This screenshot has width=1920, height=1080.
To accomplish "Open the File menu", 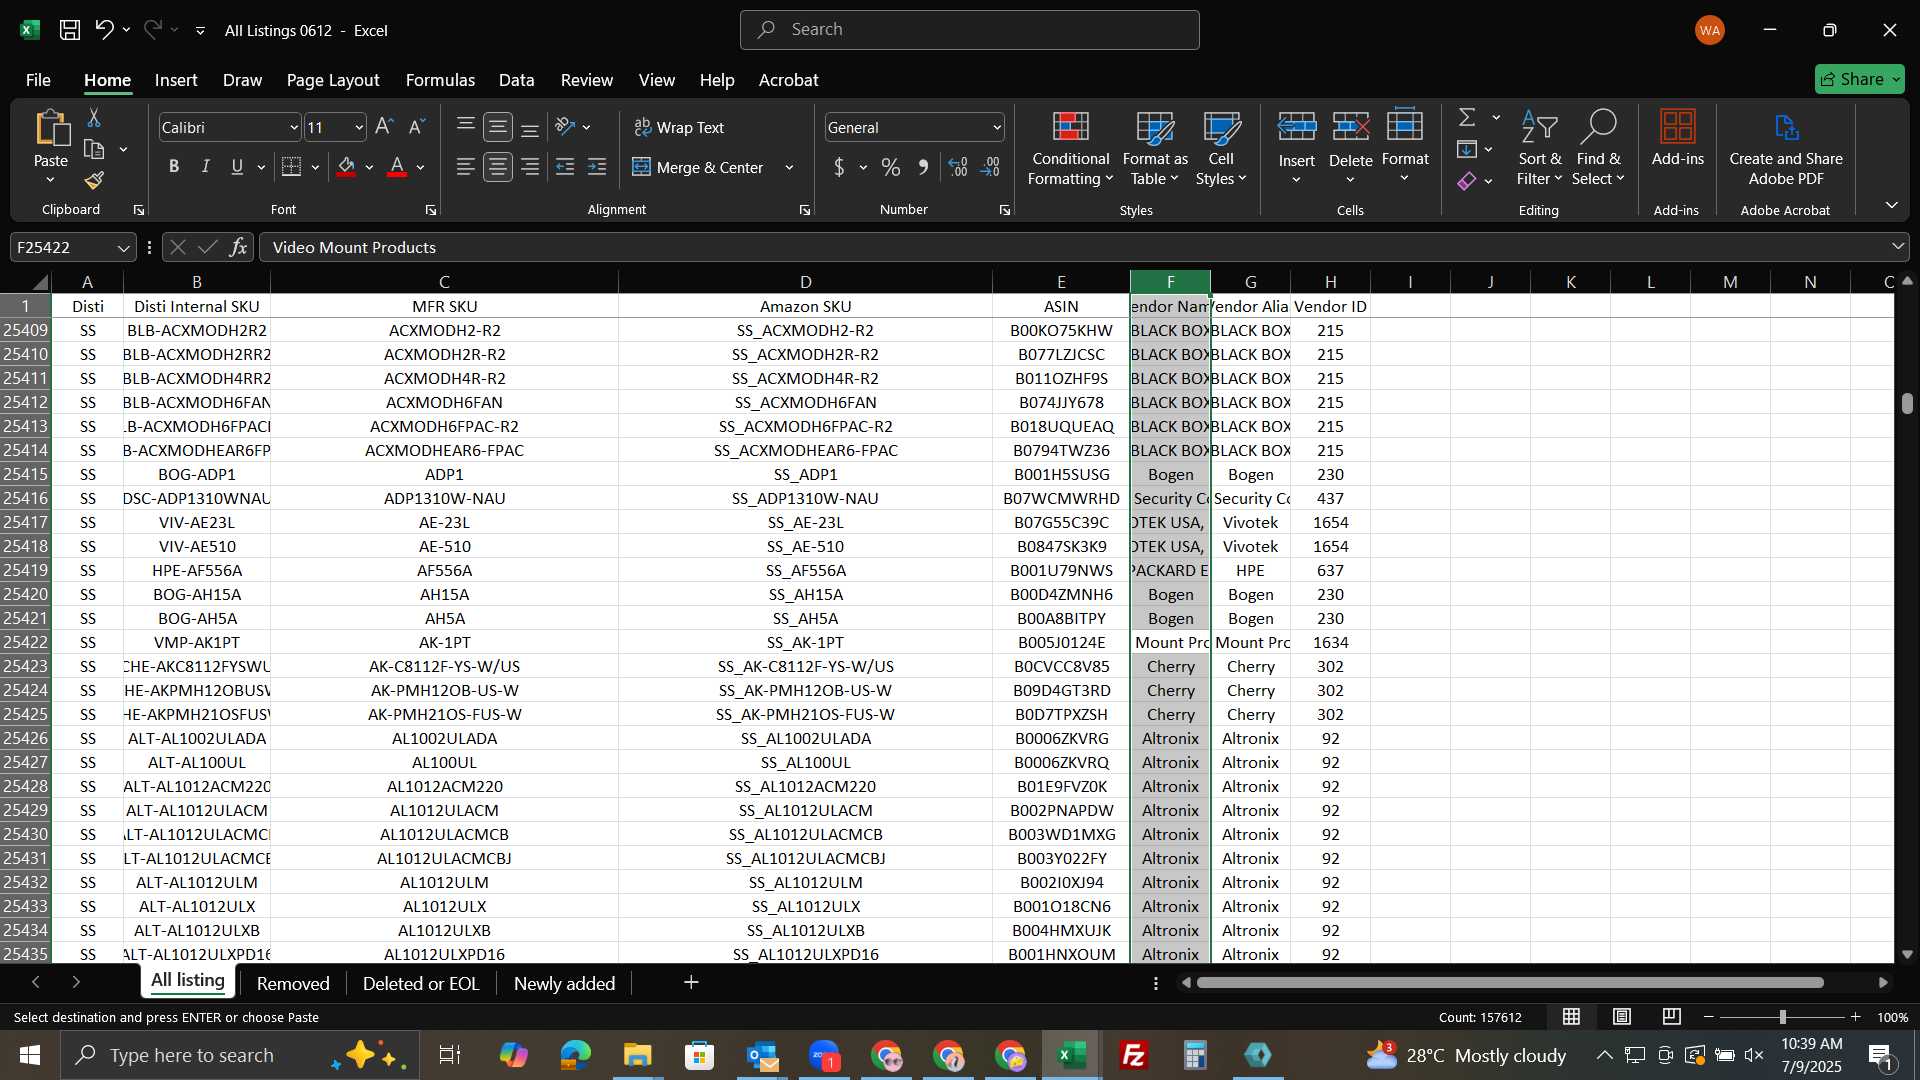I will pyautogui.click(x=38, y=80).
